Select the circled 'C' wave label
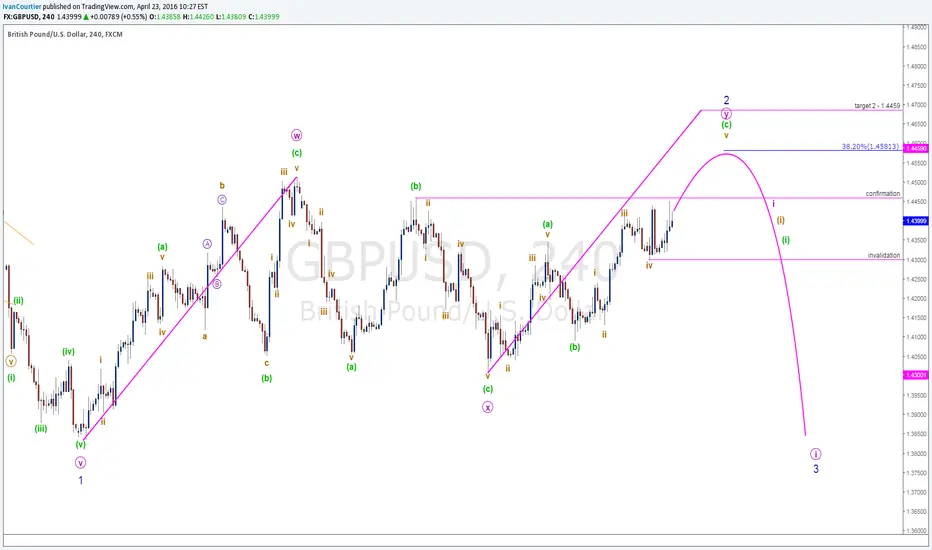 click(222, 200)
